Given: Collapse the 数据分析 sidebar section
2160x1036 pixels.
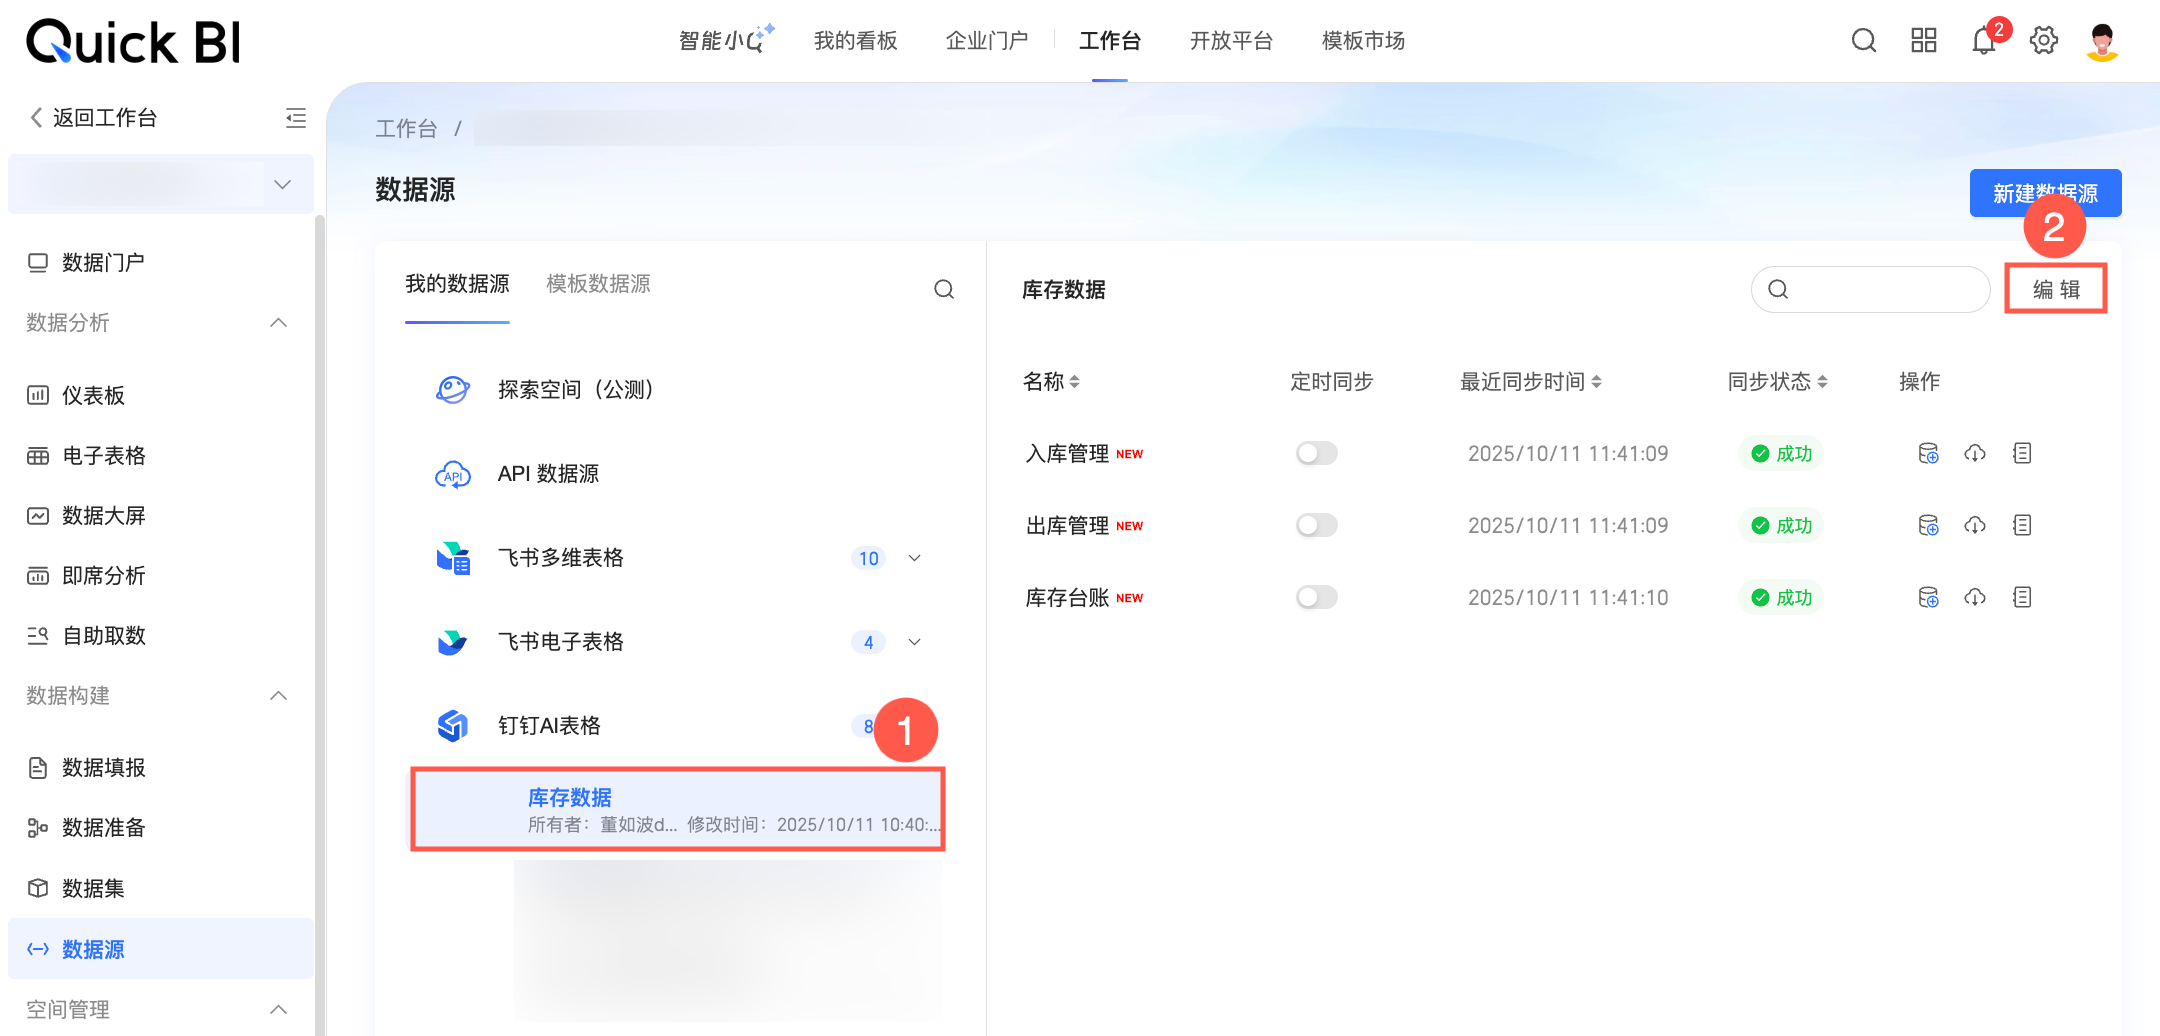Looking at the screenshot, I should [279, 322].
